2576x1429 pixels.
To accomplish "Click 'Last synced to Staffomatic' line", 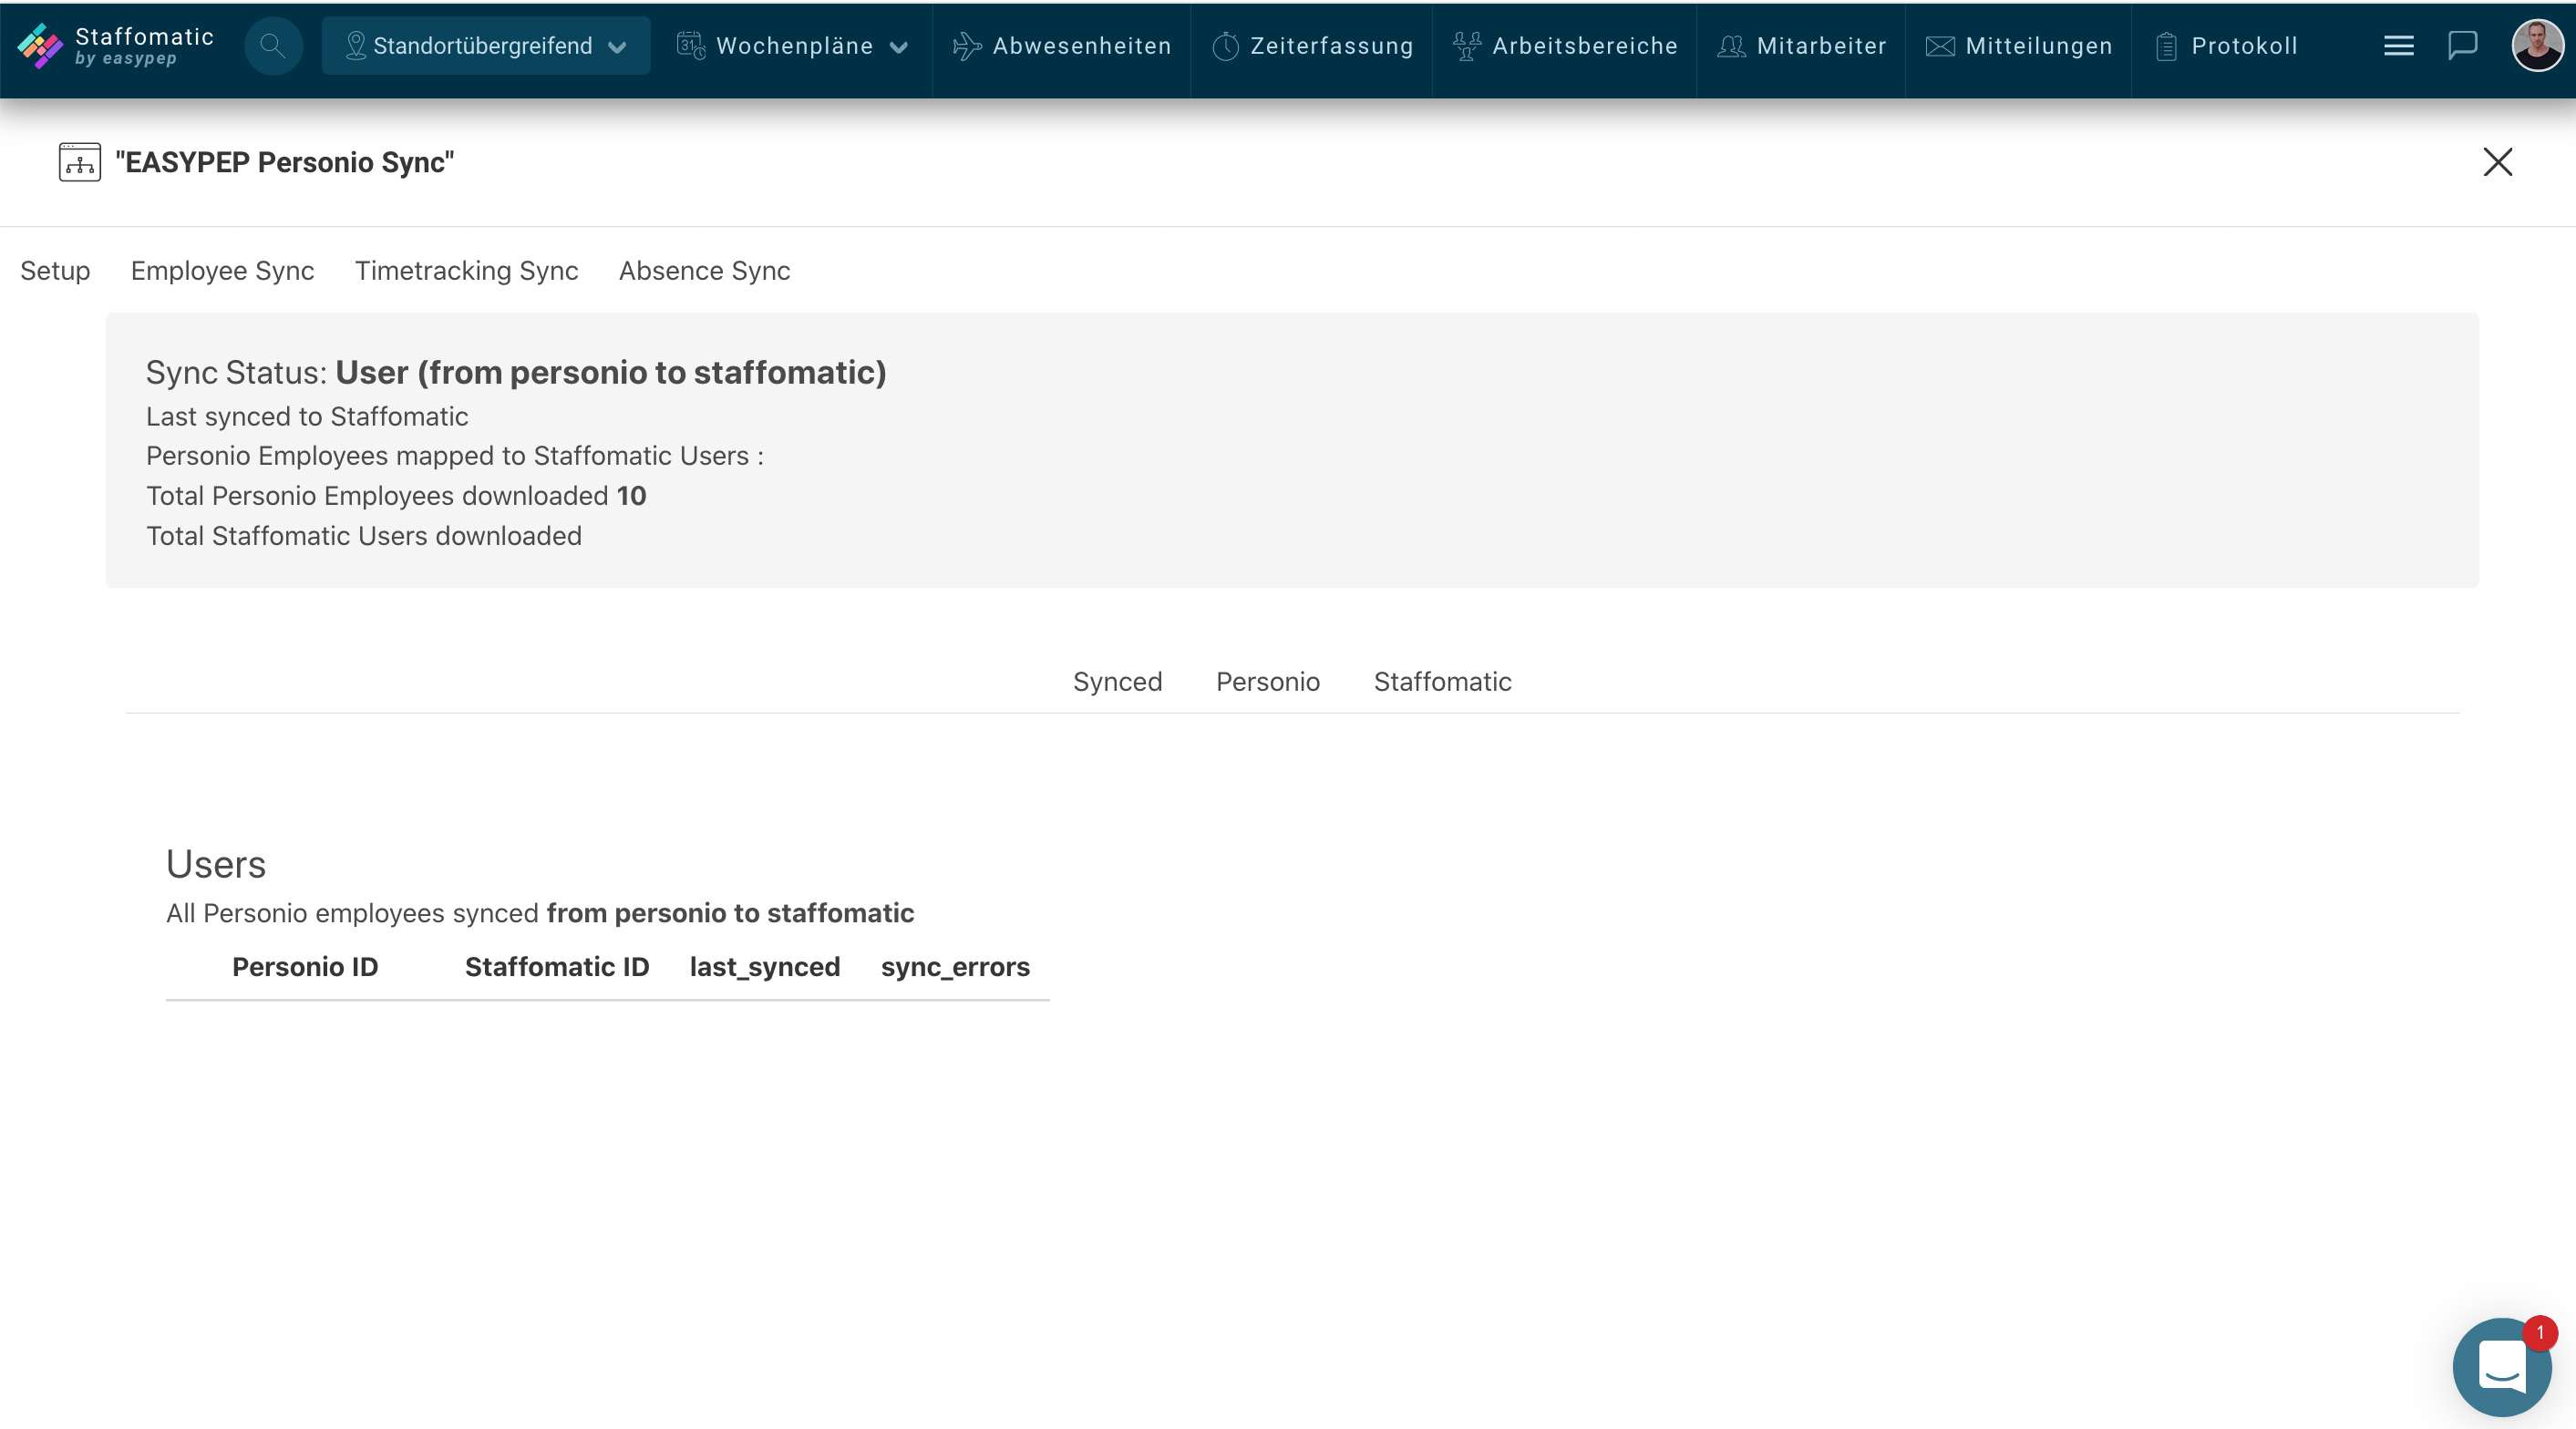I will coord(307,416).
